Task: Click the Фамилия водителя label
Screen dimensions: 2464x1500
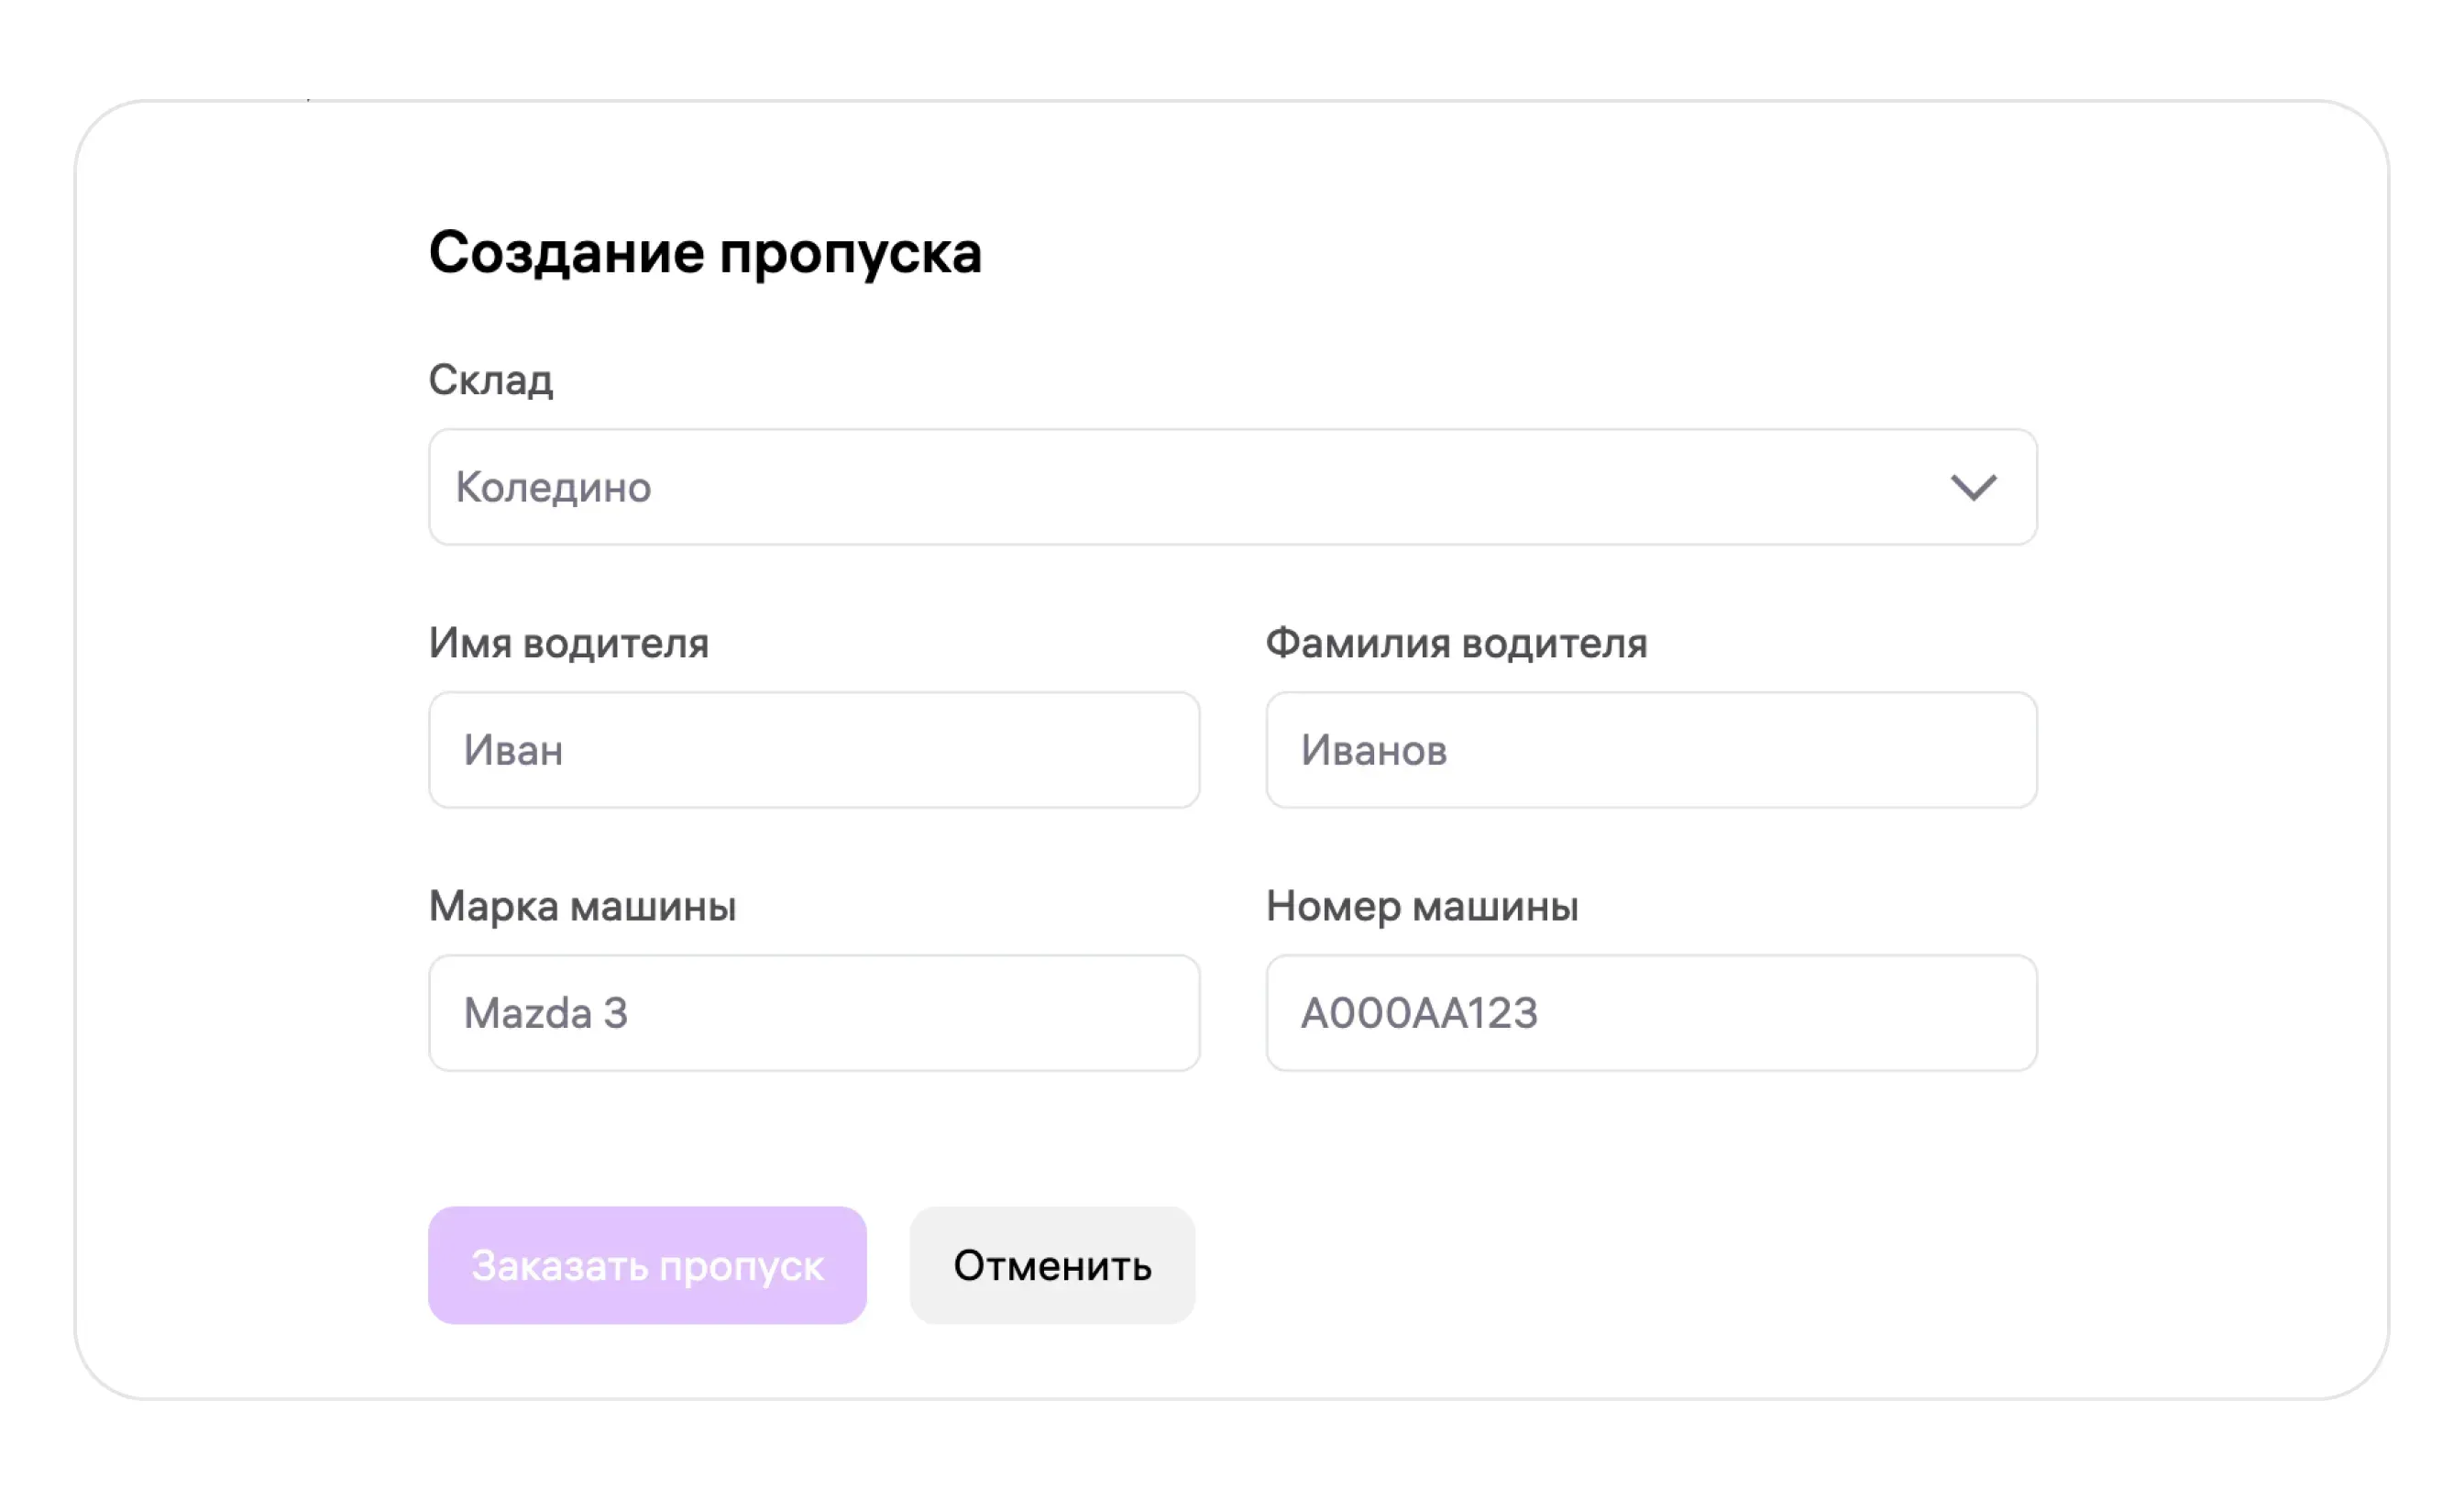Action: (1456, 643)
